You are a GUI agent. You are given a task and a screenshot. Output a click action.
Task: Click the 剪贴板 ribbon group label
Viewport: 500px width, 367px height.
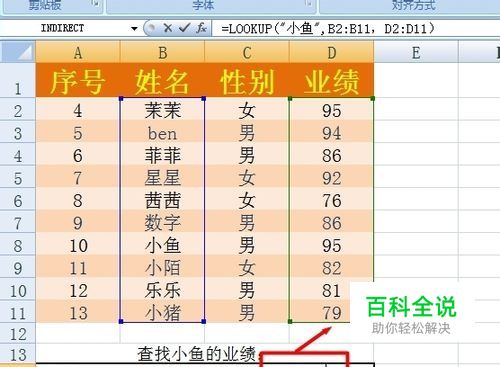tap(44, 5)
